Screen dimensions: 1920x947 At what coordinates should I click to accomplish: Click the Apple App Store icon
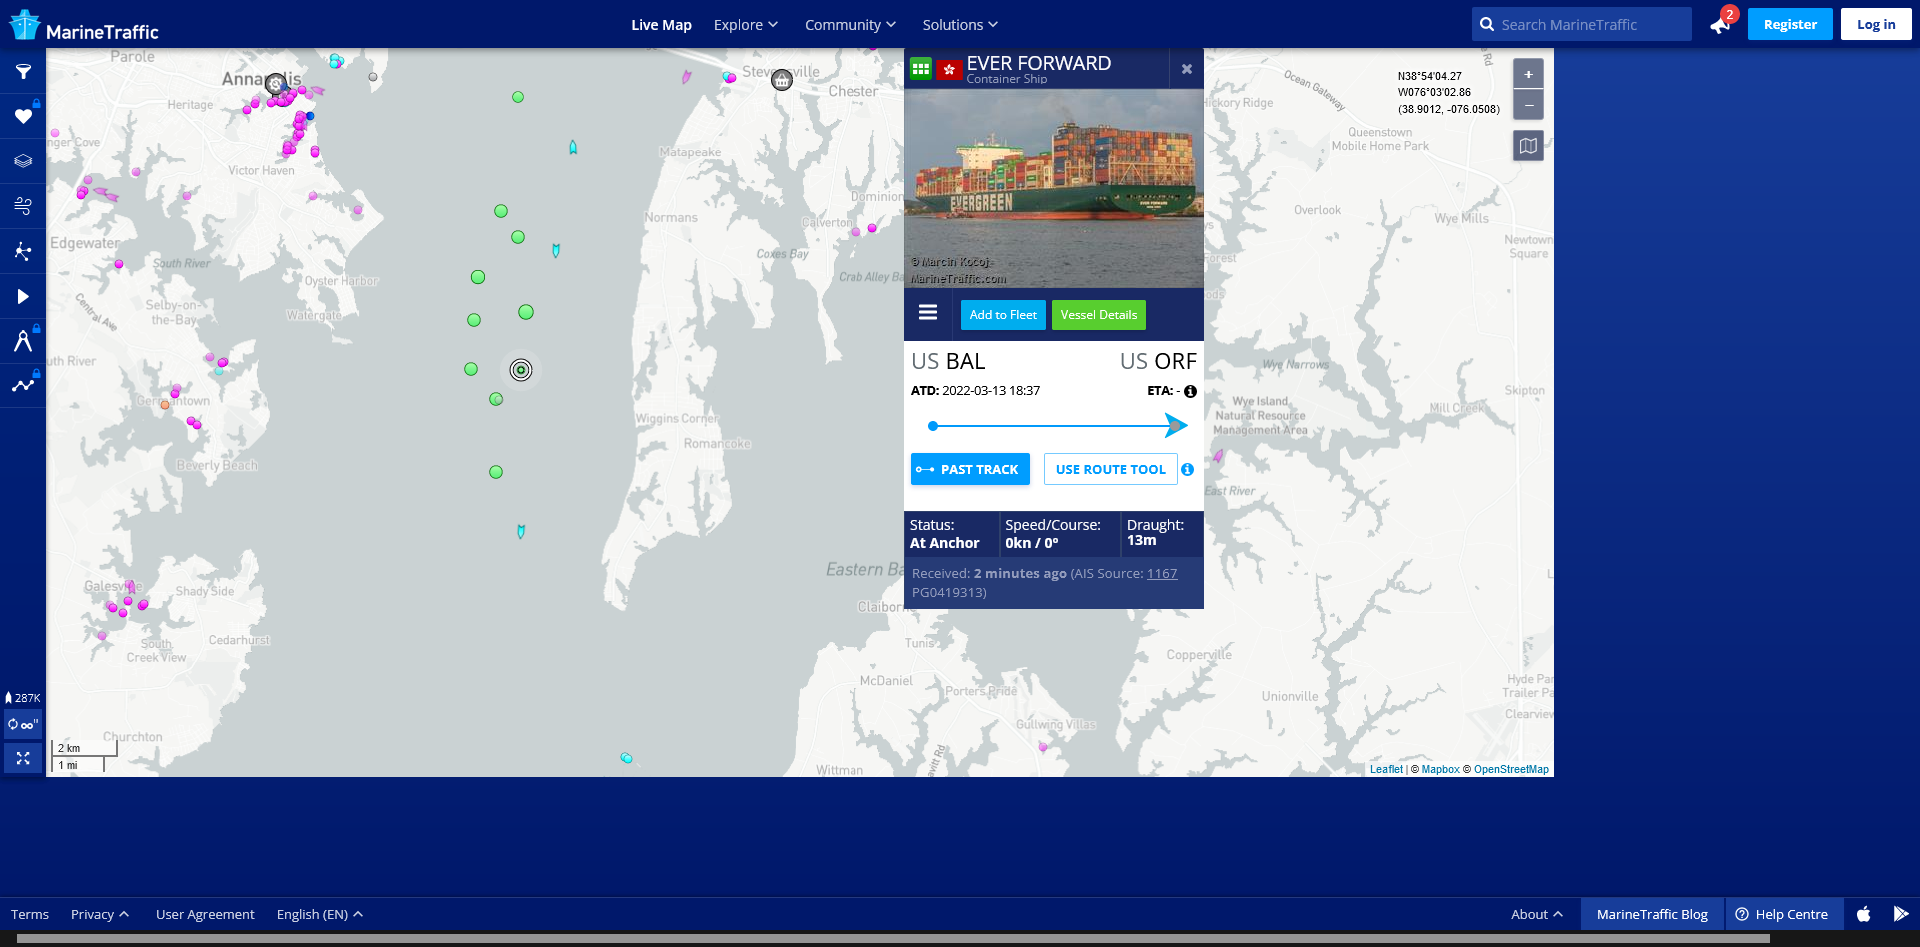point(1864,914)
